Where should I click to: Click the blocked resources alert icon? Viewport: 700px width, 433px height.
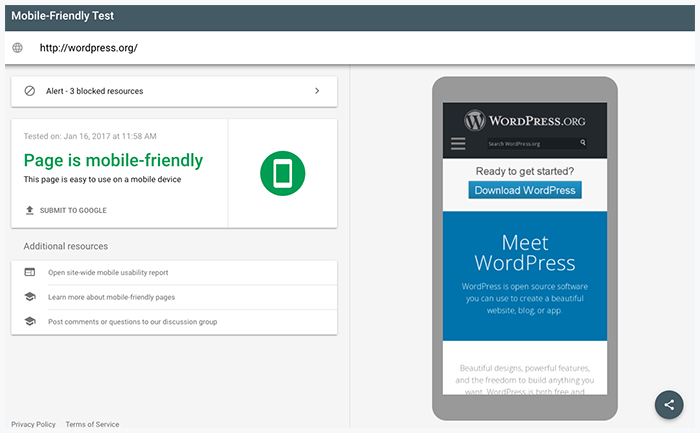pyautogui.click(x=30, y=91)
